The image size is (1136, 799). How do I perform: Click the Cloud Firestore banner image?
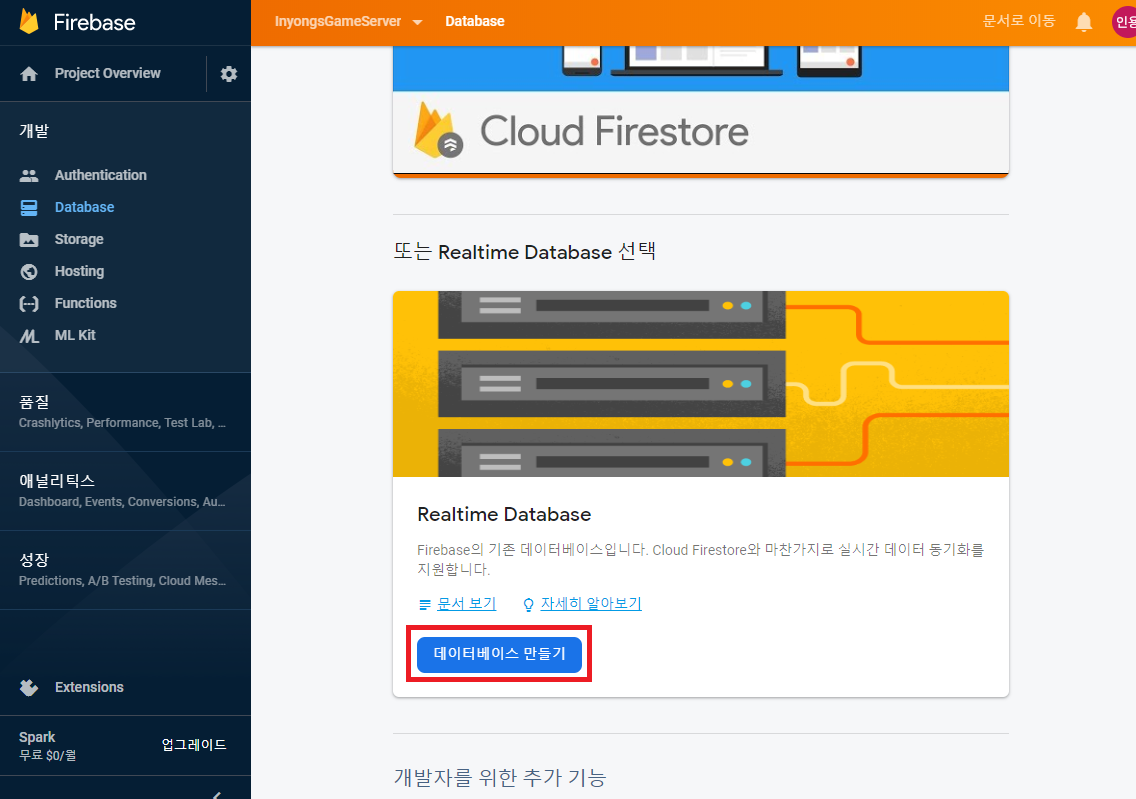click(701, 111)
